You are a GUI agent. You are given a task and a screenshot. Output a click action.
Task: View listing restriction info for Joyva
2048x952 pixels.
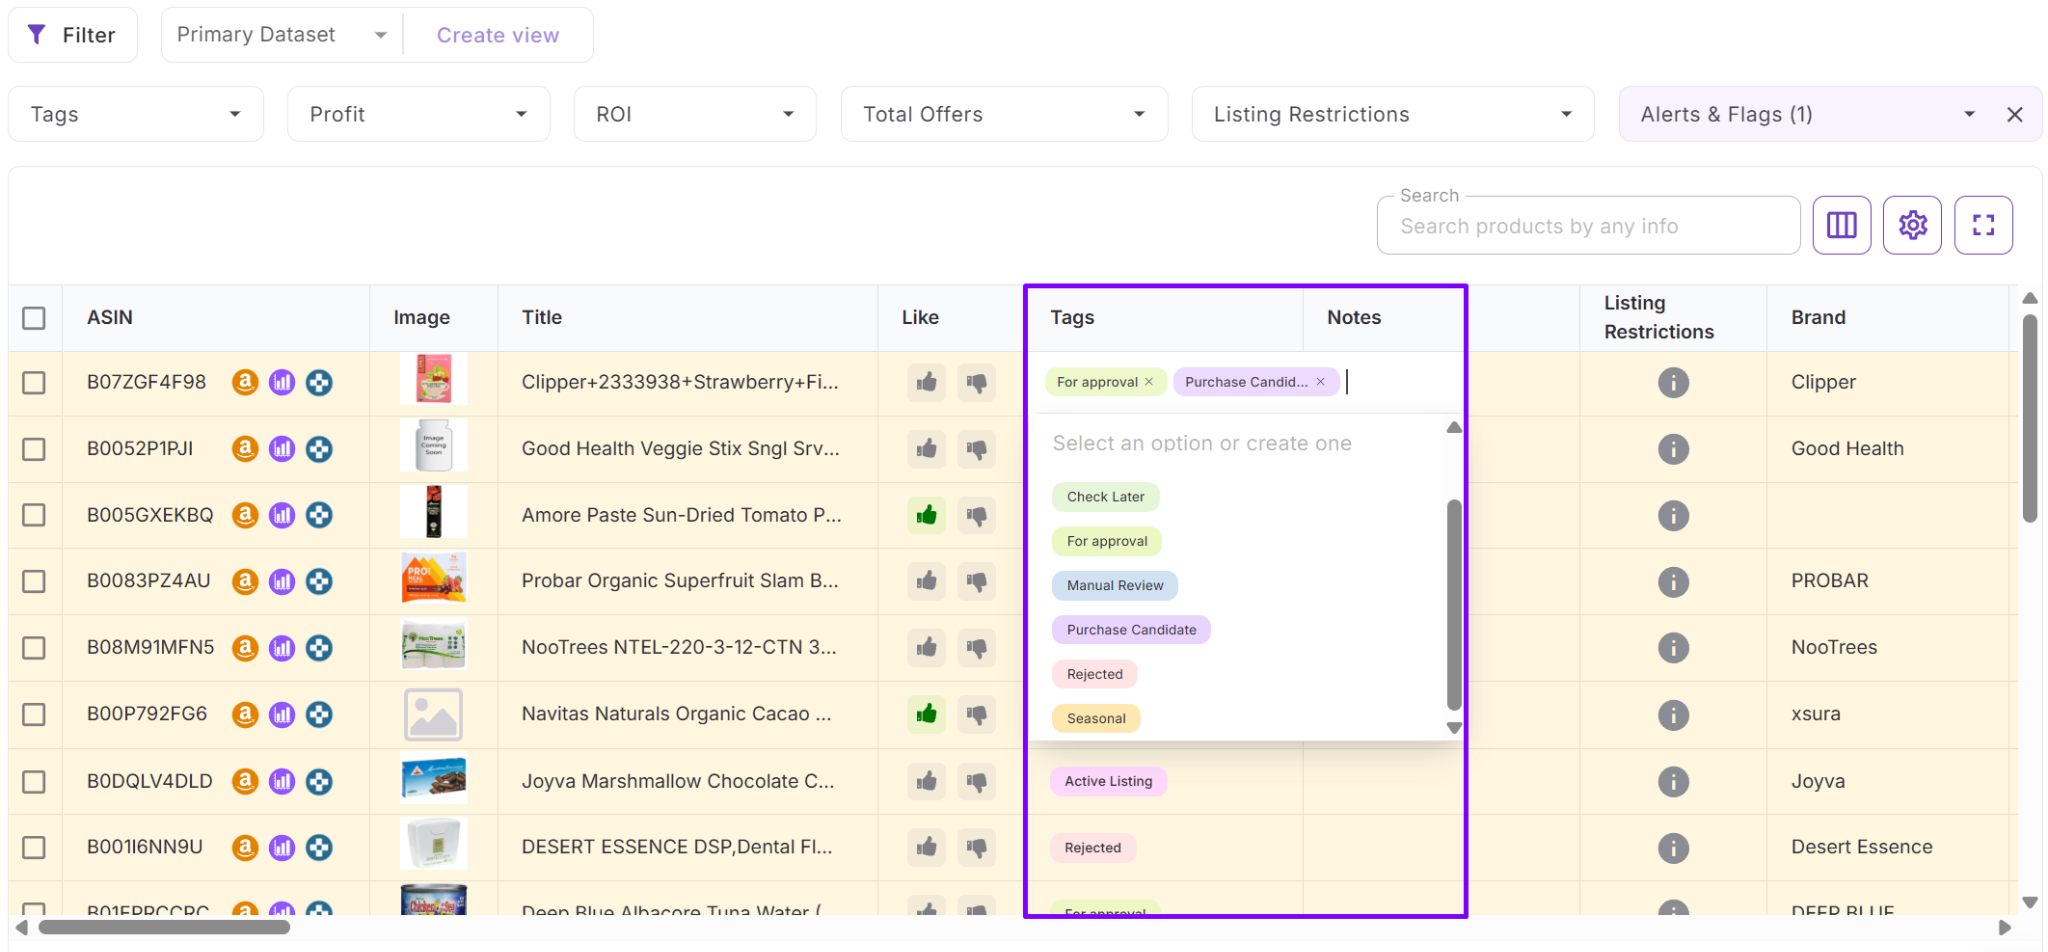(1673, 781)
